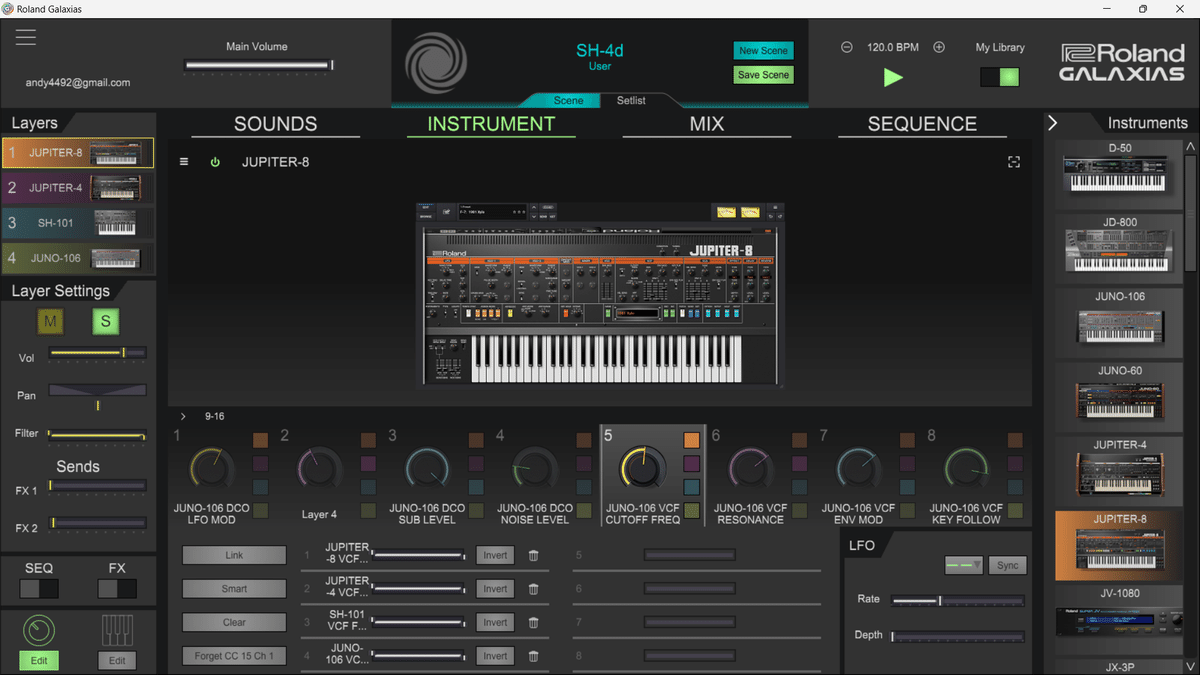Adjust the LFO Rate slider
1200x675 pixels.
pos(957,601)
